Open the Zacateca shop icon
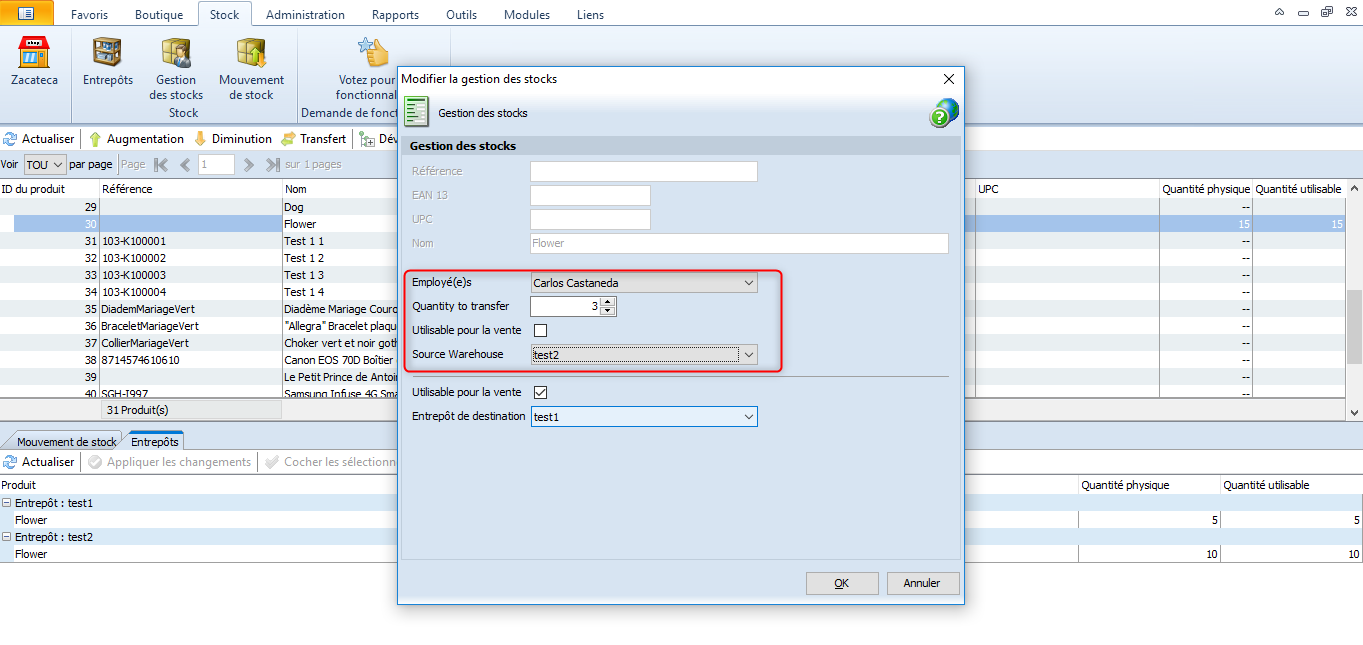1363x645 pixels. 34,53
